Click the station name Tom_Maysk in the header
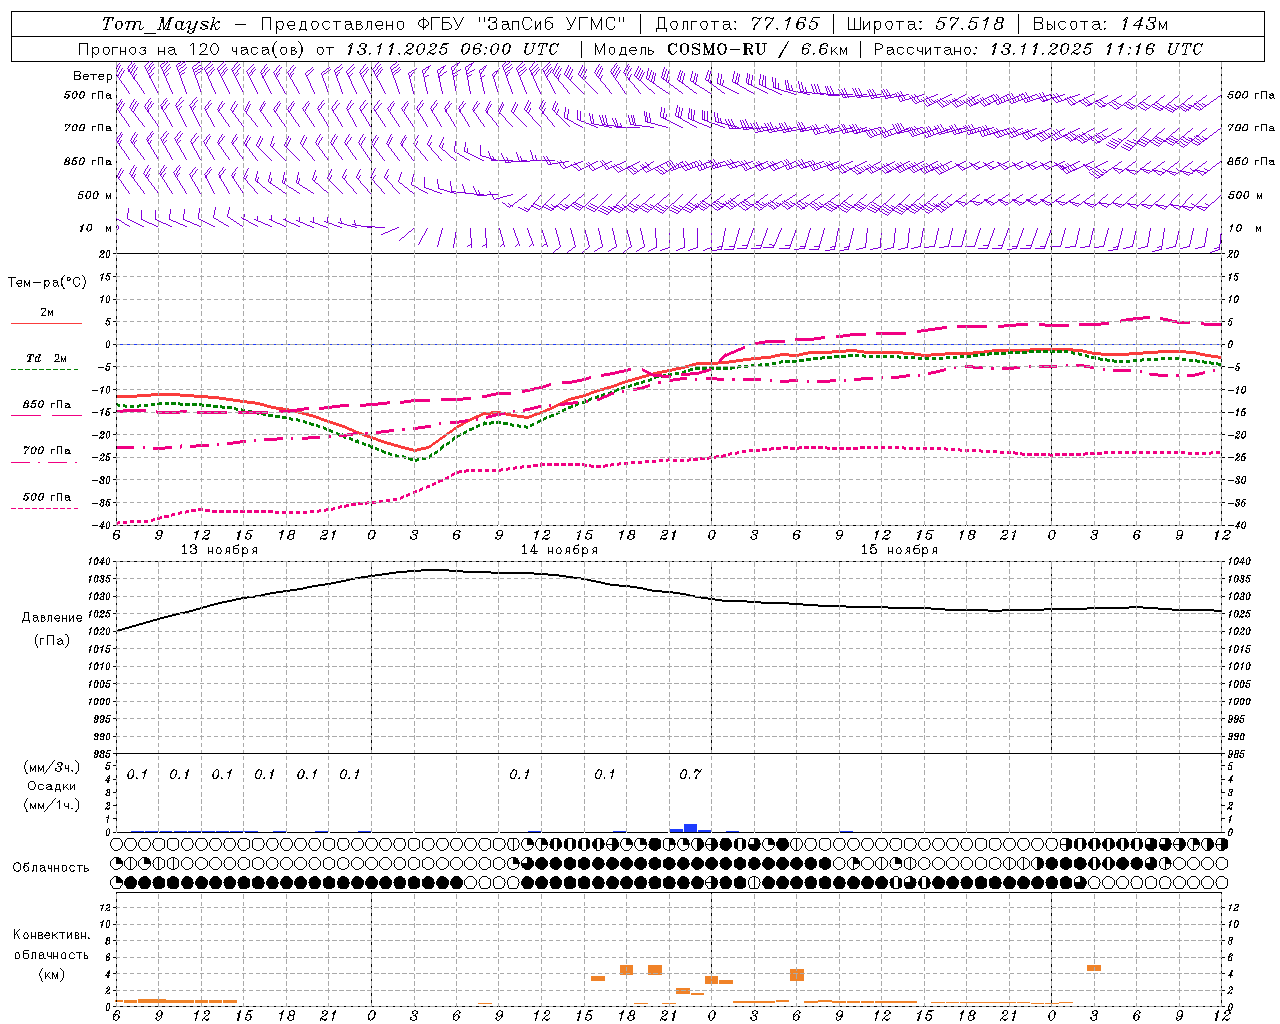This screenshot has height=1024, width=1280. 161,24
